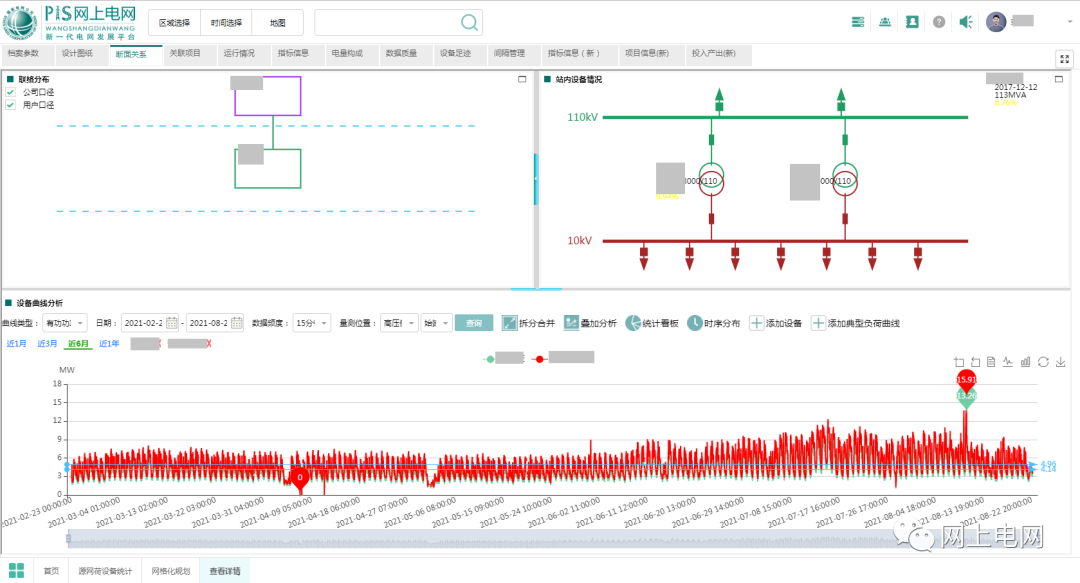
Task: Maximize the 站内设备情况 panel
Action: (1059, 79)
